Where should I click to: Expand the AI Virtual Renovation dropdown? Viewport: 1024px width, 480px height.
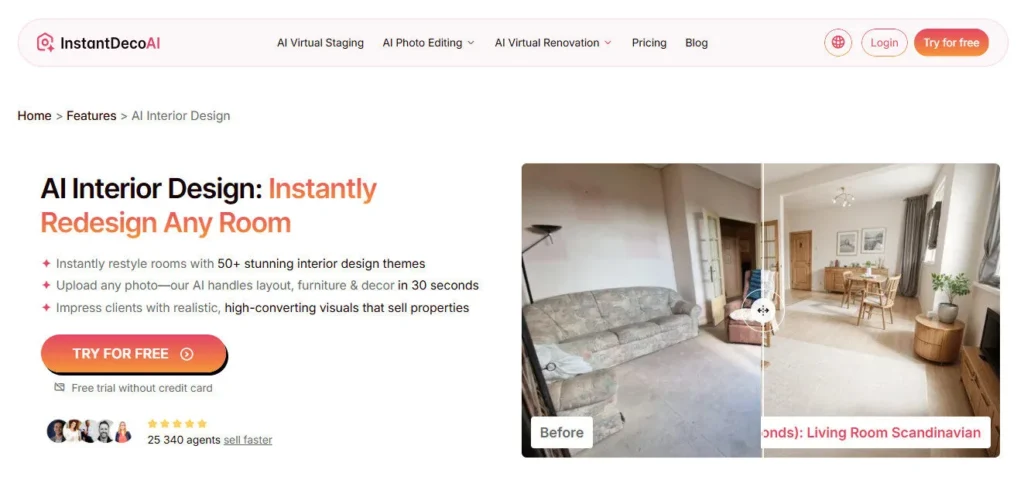(x=553, y=43)
